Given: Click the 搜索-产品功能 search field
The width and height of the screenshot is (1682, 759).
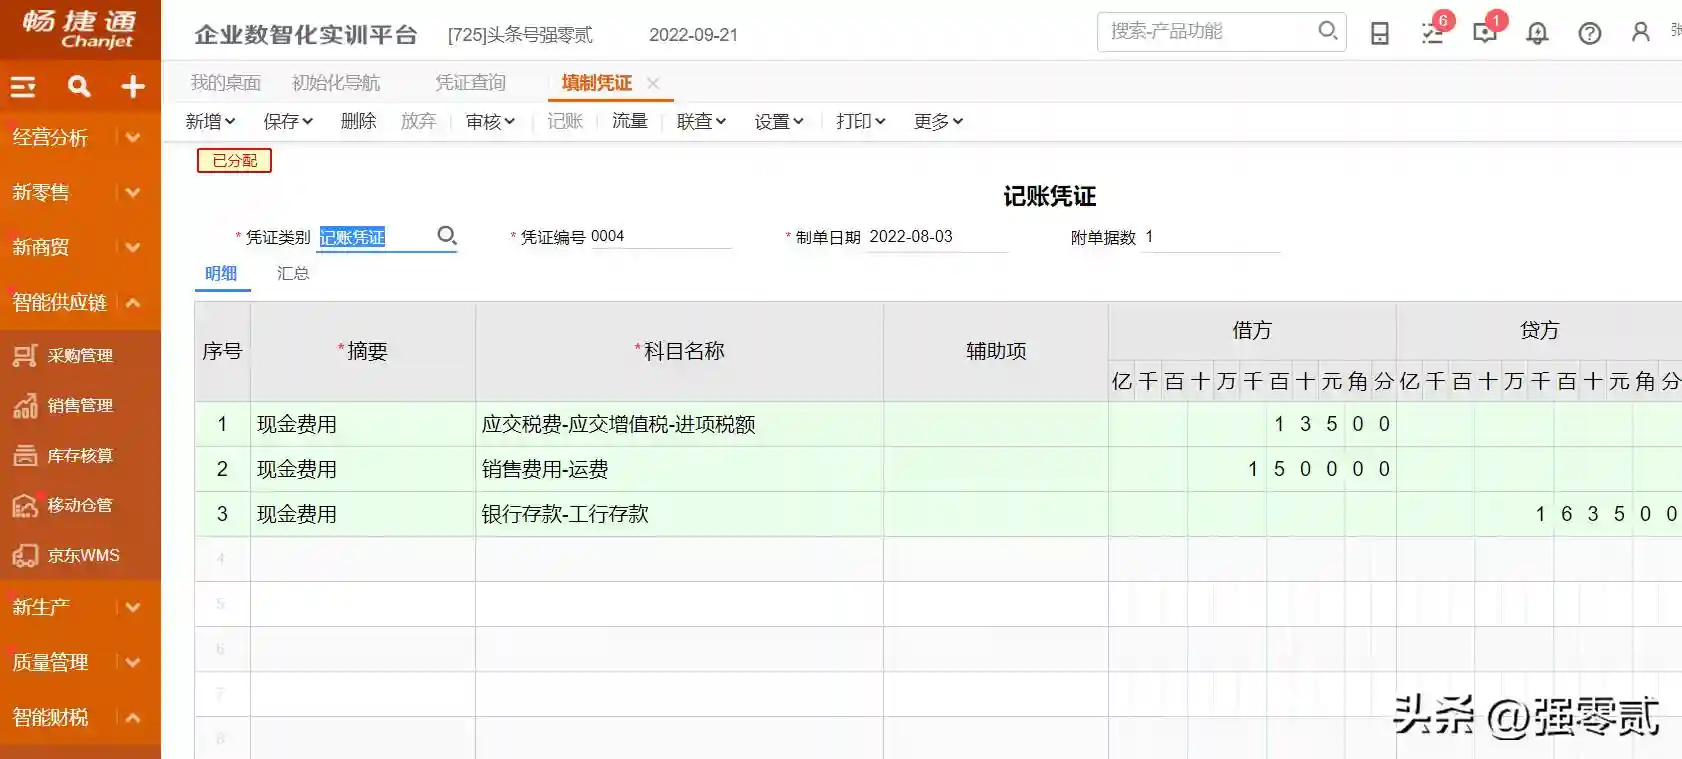Looking at the screenshot, I should pyautogui.click(x=1210, y=31).
